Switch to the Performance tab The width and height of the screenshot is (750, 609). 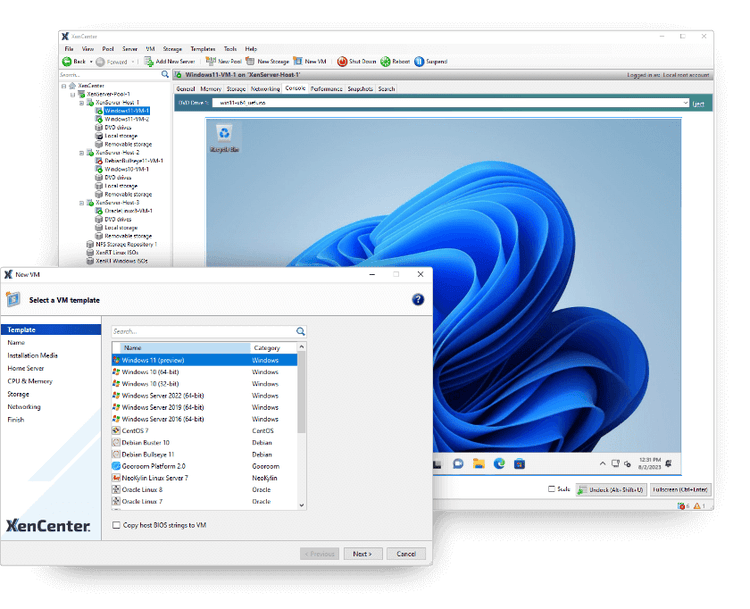tap(326, 89)
